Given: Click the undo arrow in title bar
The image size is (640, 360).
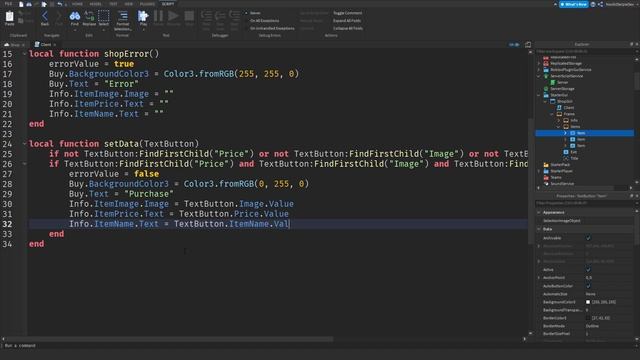Looking at the screenshot, I should pos(60,4).
